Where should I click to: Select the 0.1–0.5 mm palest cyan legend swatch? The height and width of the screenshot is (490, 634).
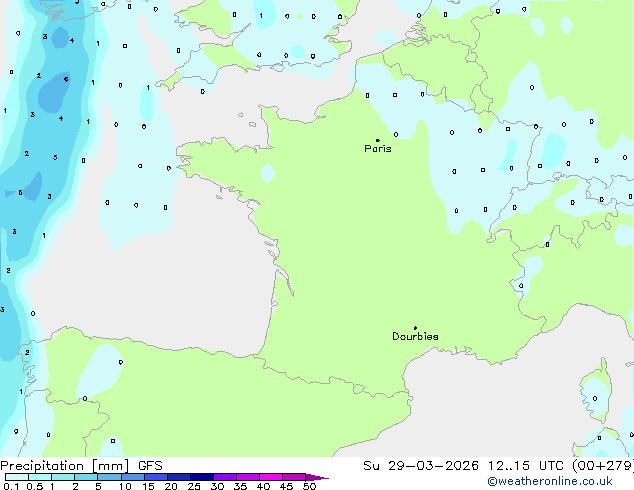tap(17, 477)
